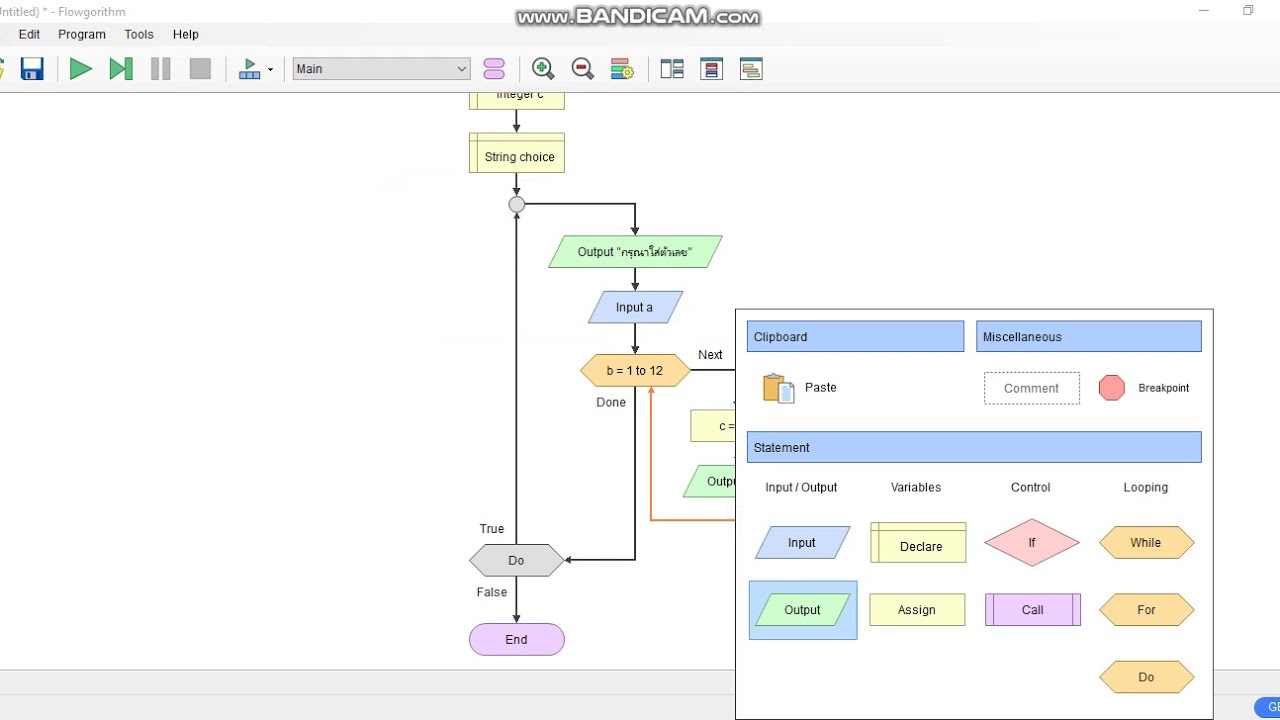Open the source code viewer icon
Image resolution: width=1280 pixels, height=720 pixels.
751,69
